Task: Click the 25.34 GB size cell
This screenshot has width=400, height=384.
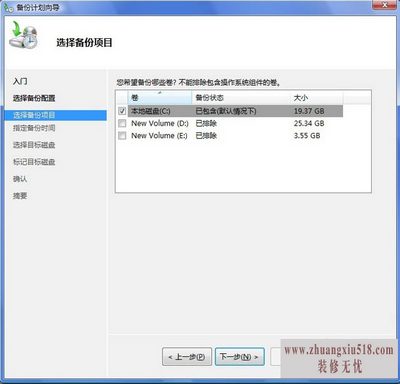Action: (309, 123)
